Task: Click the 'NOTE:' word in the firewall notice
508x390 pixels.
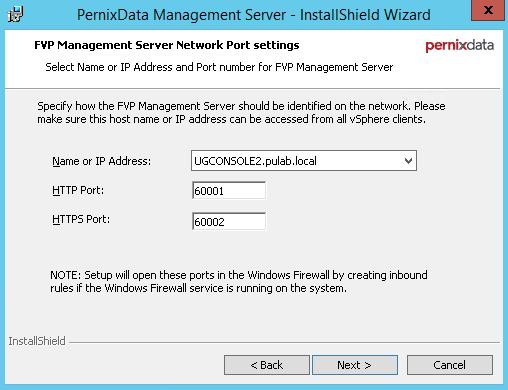Action: coord(66,275)
